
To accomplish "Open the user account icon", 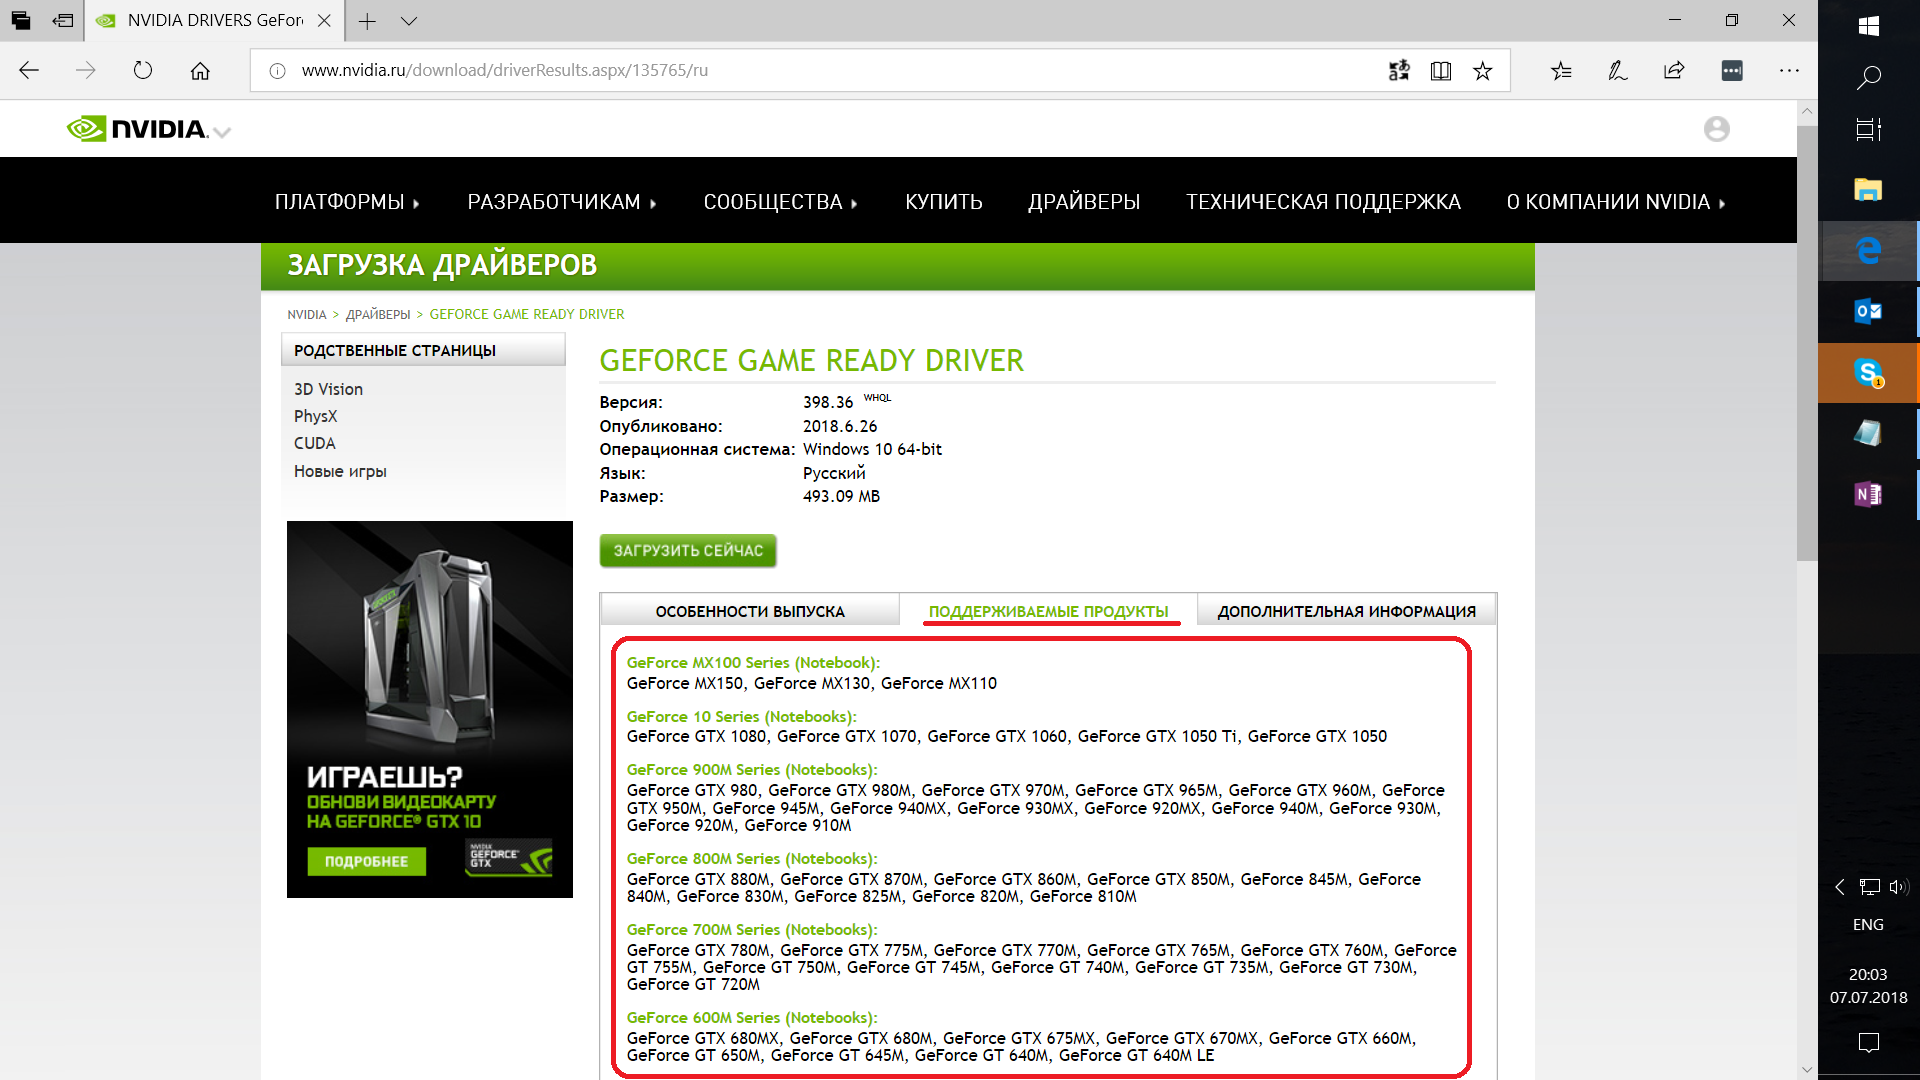I will click(1717, 129).
